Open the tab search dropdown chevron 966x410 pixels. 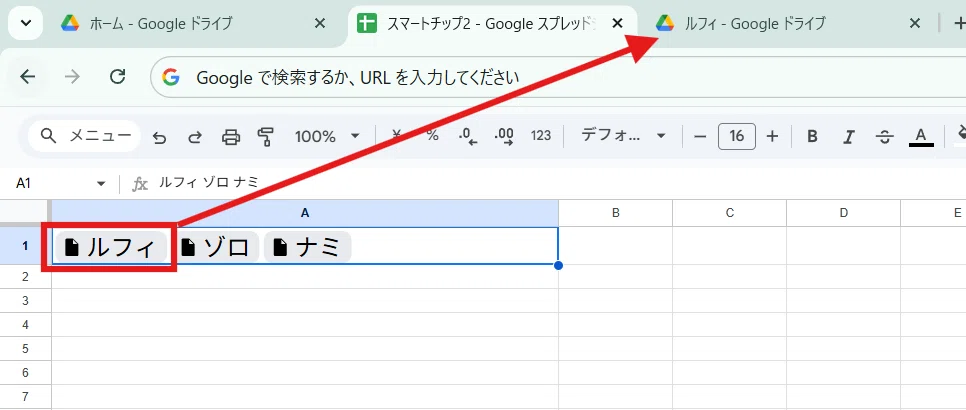(25, 24)
